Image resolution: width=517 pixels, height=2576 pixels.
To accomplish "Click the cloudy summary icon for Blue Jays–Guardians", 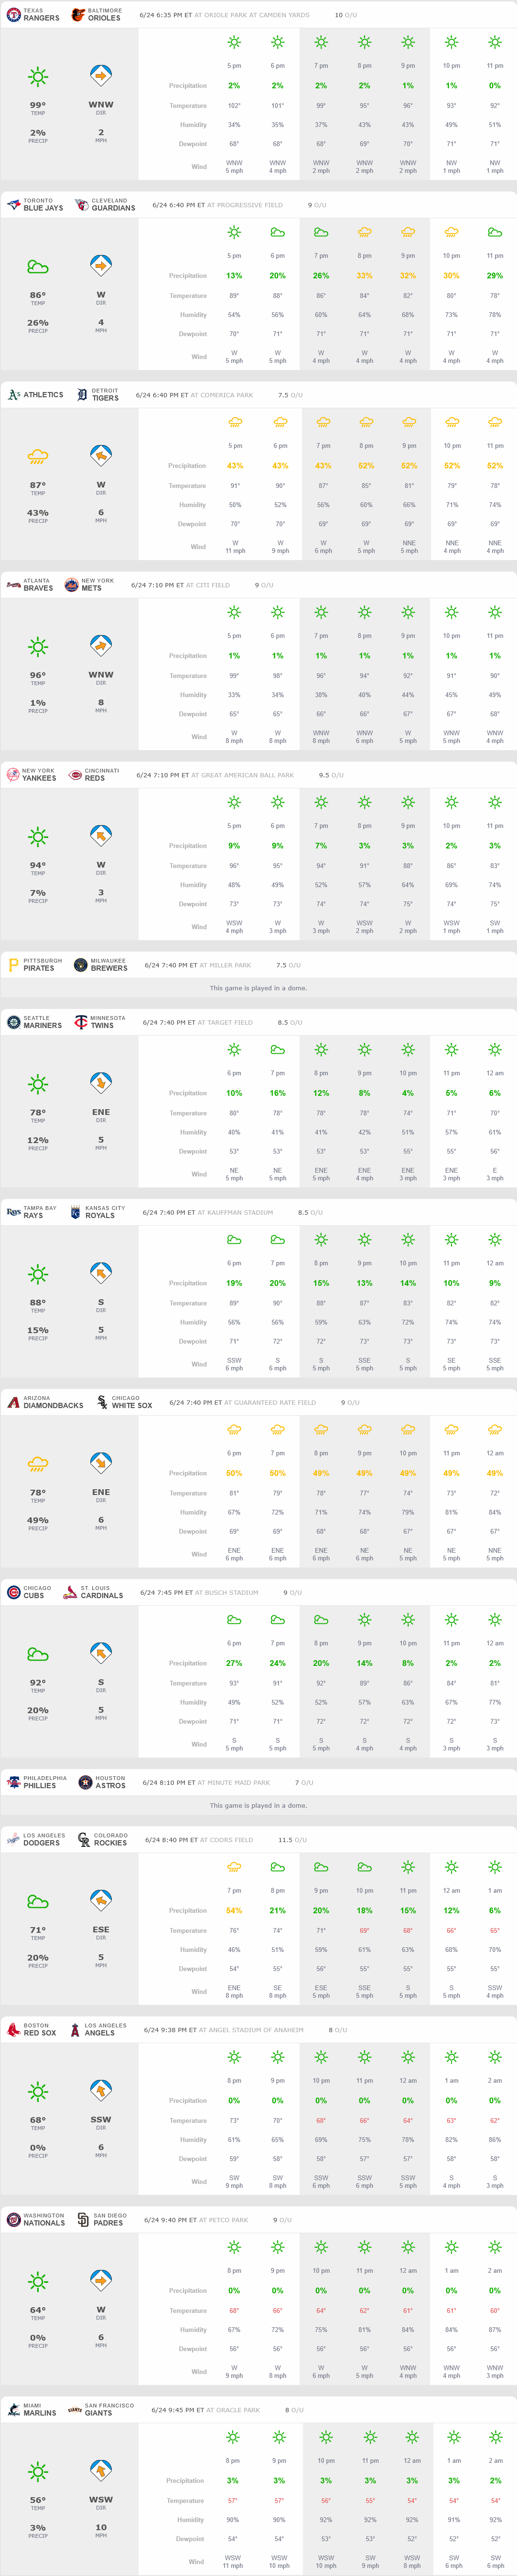I will 38,267.
